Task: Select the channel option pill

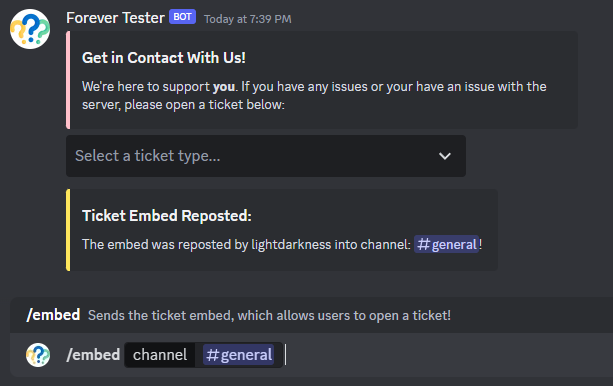Action: click(x=160, y=355)
